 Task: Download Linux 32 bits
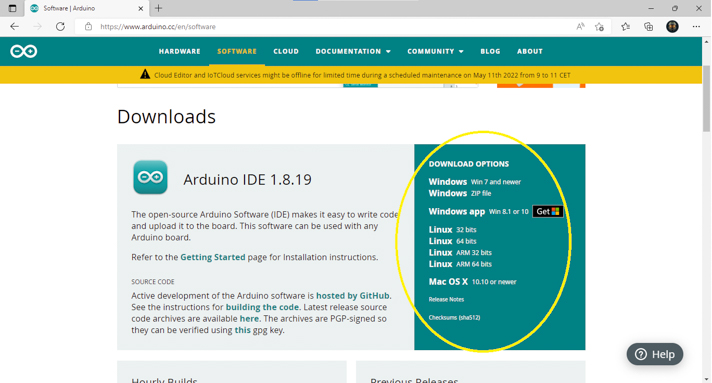pos(452,229)
